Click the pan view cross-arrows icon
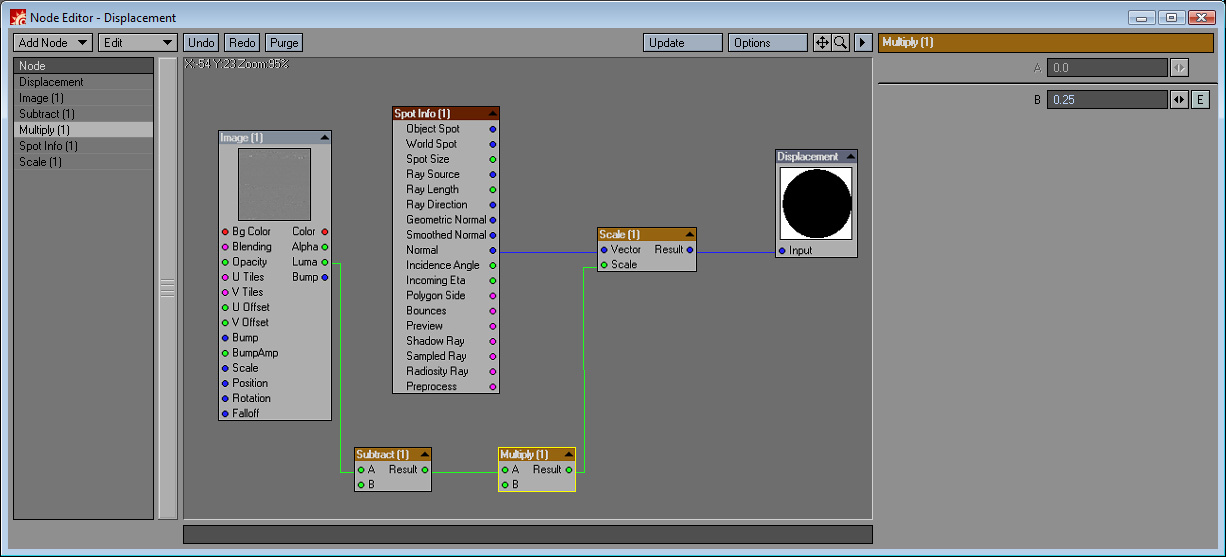Screen dimensions: 1226x557 point(822,43)
